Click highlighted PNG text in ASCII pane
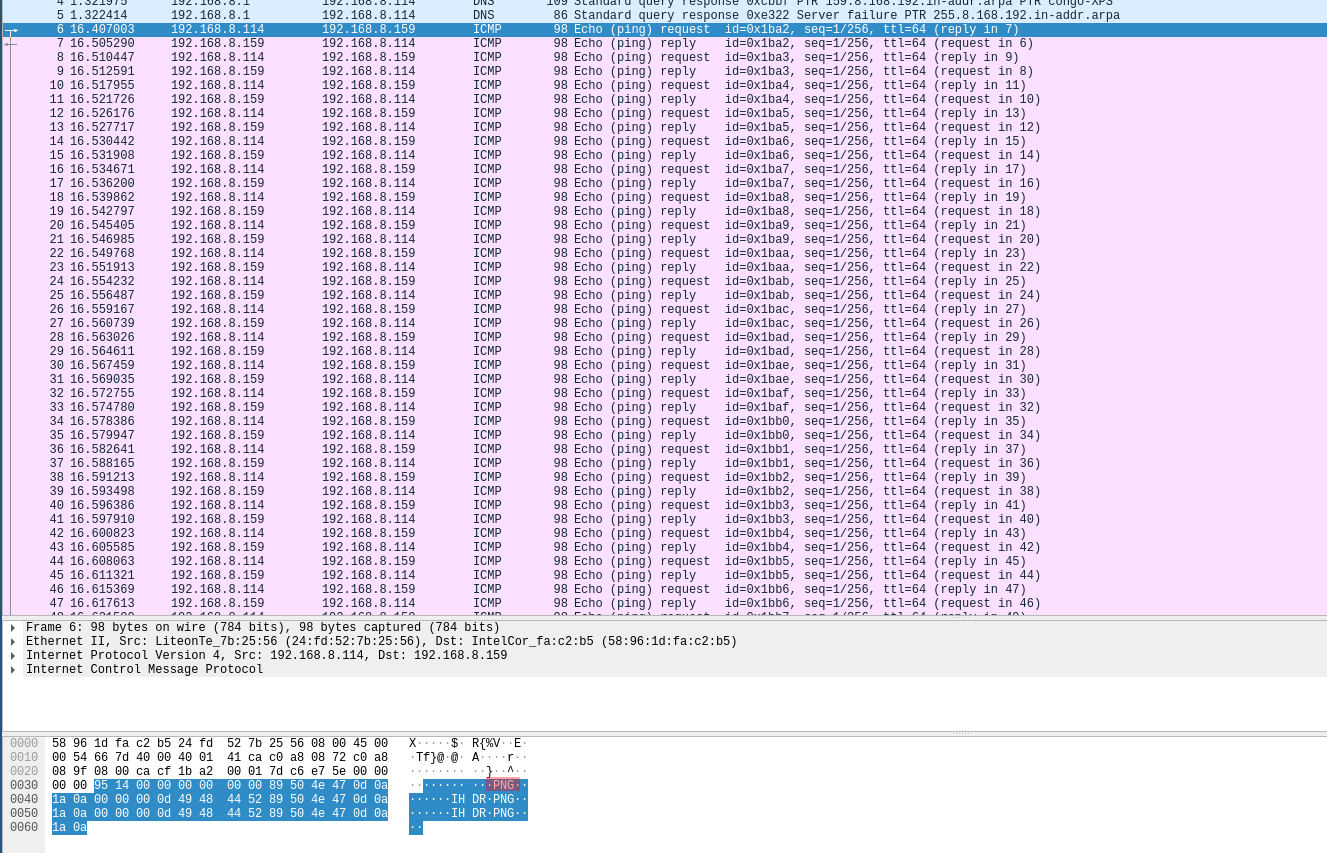 click(503, 786)
